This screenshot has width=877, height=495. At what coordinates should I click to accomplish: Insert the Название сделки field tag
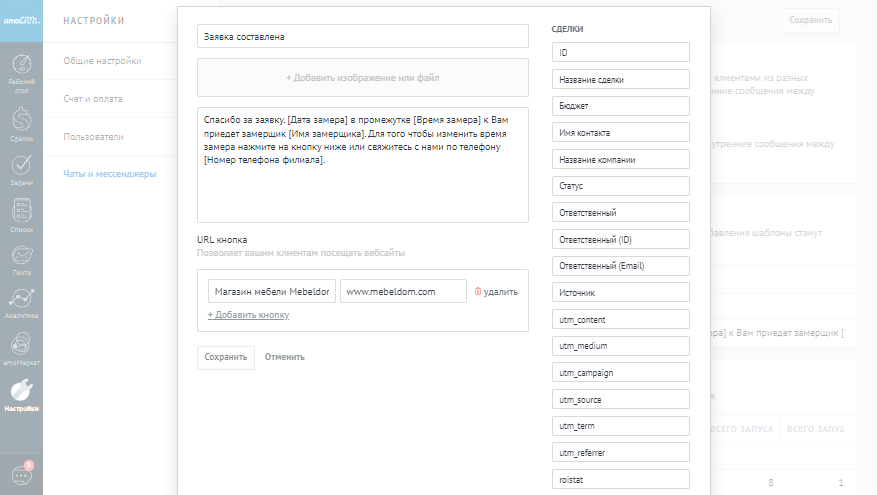click(620, 79)
